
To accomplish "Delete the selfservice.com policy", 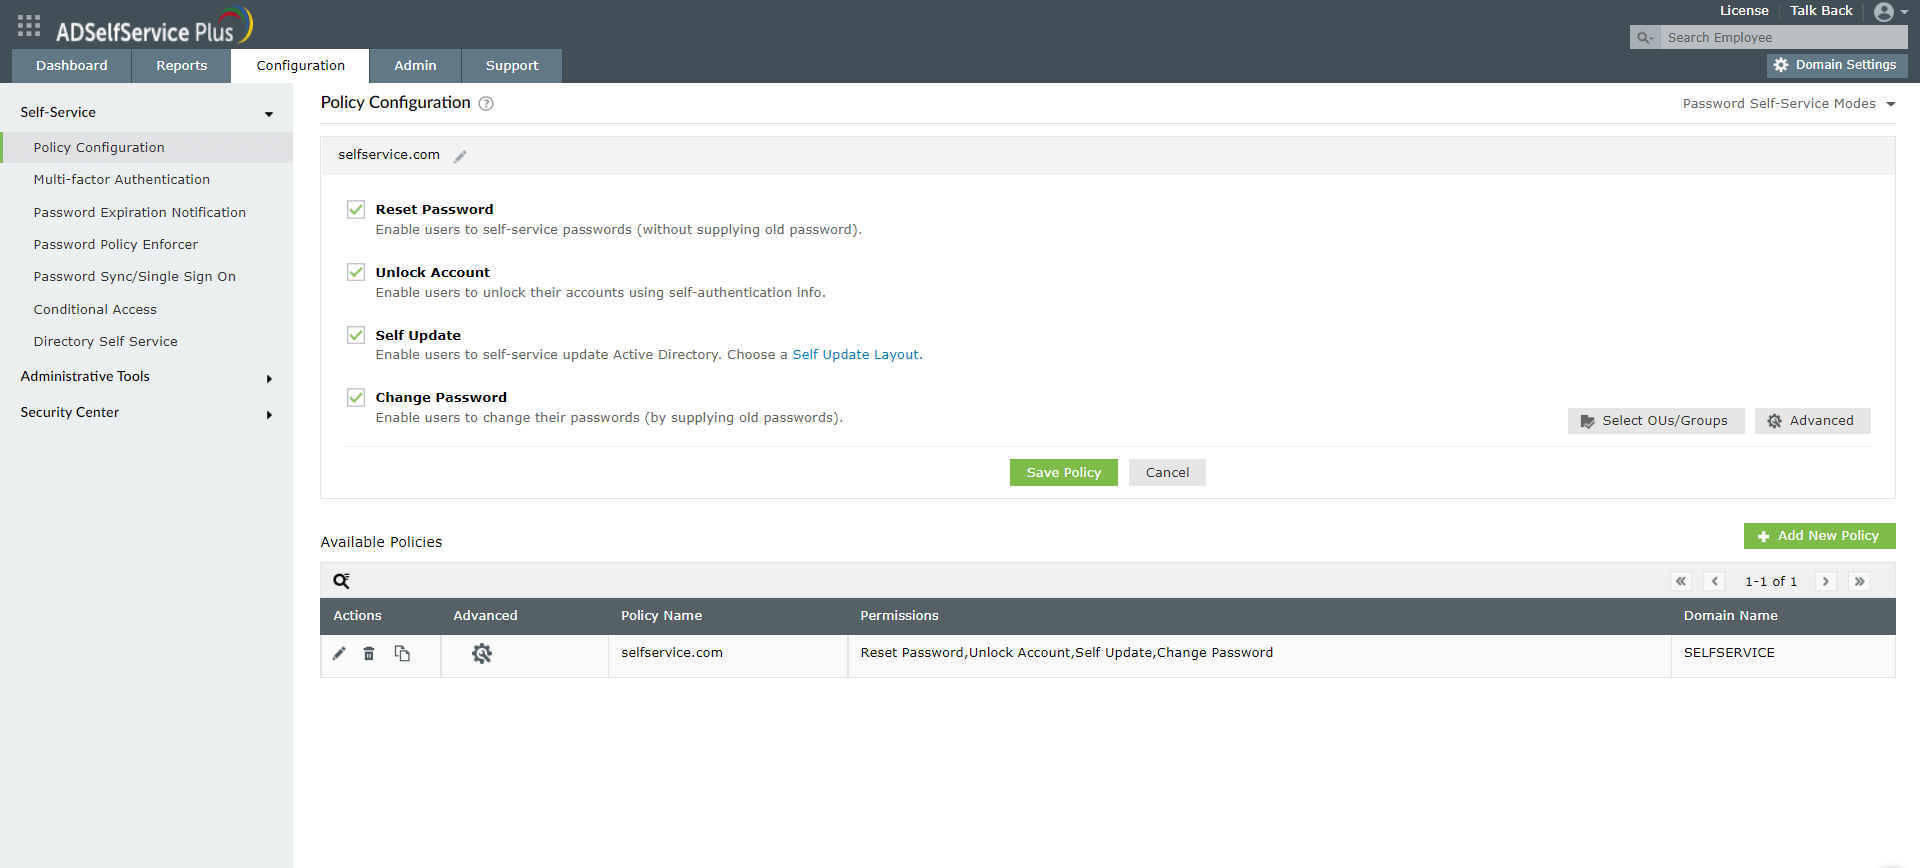I will click(369, 653).
